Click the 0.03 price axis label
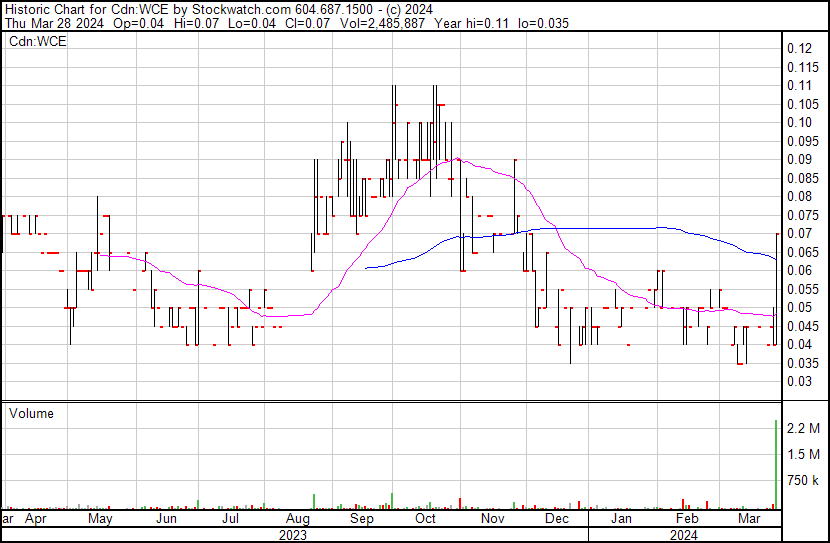 coord(798,381)
